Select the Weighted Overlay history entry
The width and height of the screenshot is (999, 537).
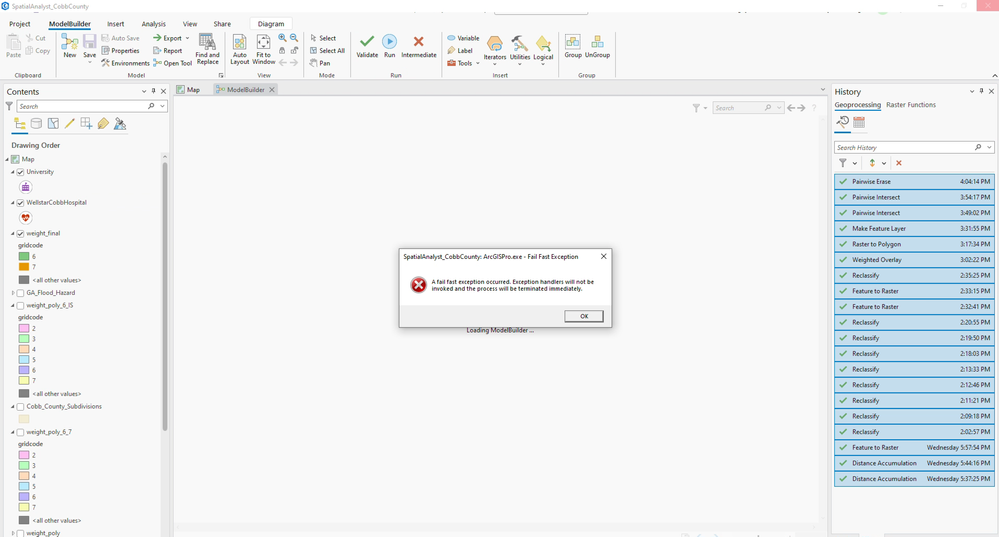pyautogui.click(x=914, y=260)
